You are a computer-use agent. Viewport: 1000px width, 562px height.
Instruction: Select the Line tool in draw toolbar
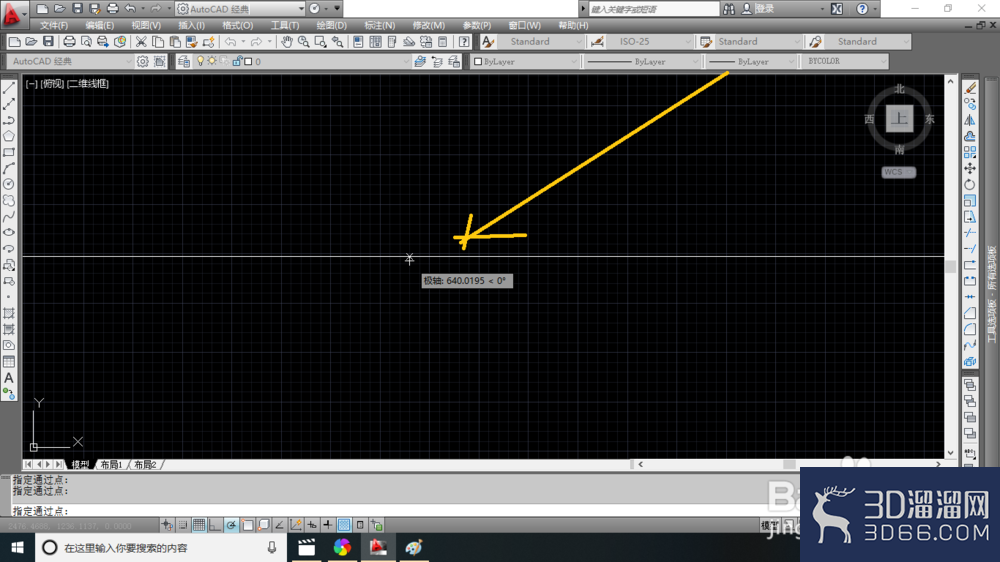tap(9, 88)
